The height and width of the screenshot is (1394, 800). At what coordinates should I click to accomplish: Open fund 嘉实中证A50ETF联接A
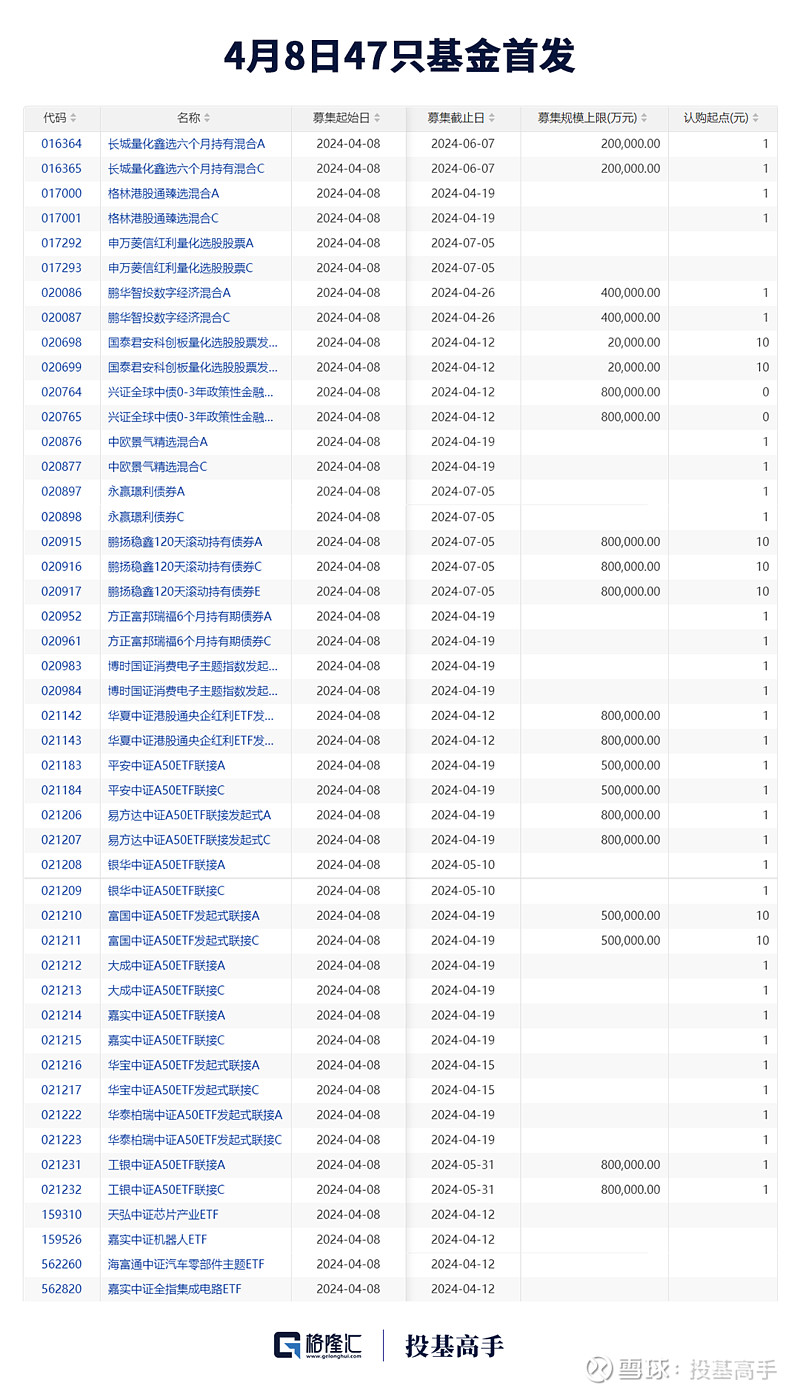click(167, 1016)
